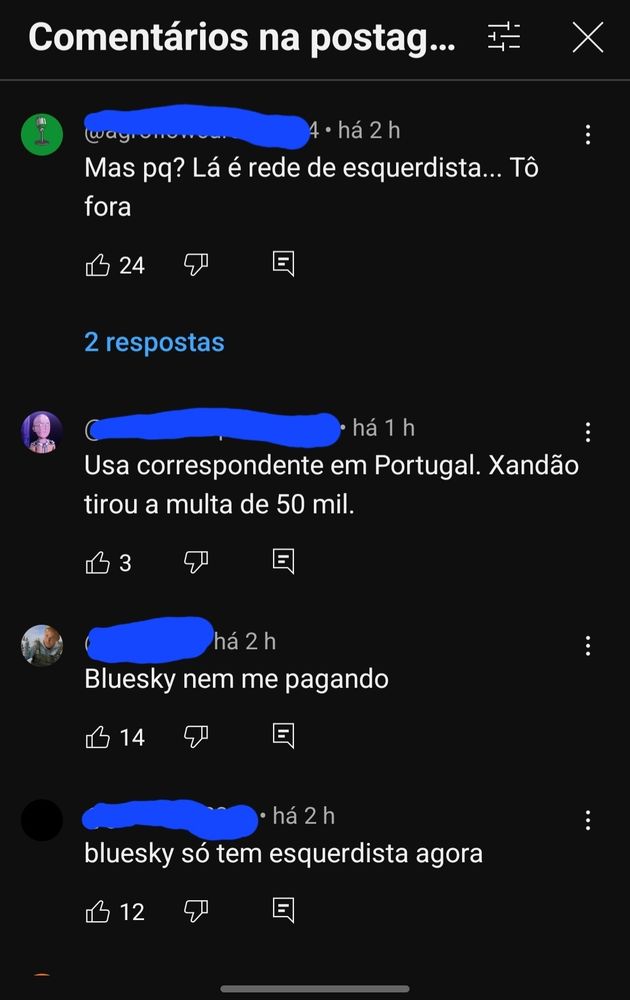Expand the 2 respostas thread
Screen dimensions: 630x1000
tap(154, 342)
